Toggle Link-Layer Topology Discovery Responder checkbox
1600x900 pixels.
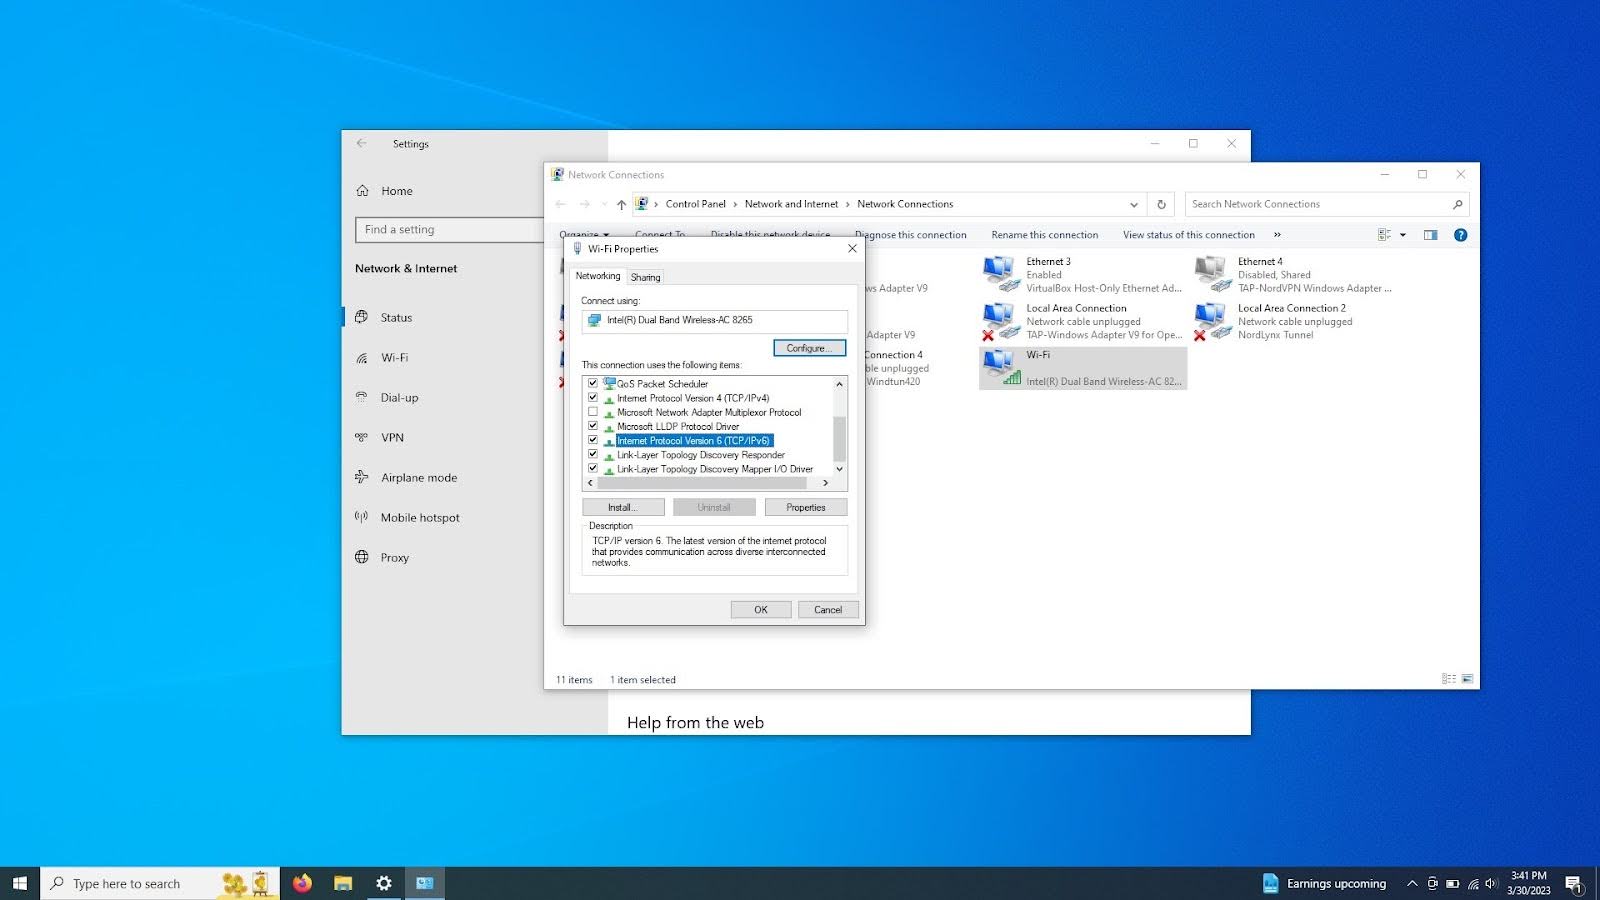click(593, 454)
